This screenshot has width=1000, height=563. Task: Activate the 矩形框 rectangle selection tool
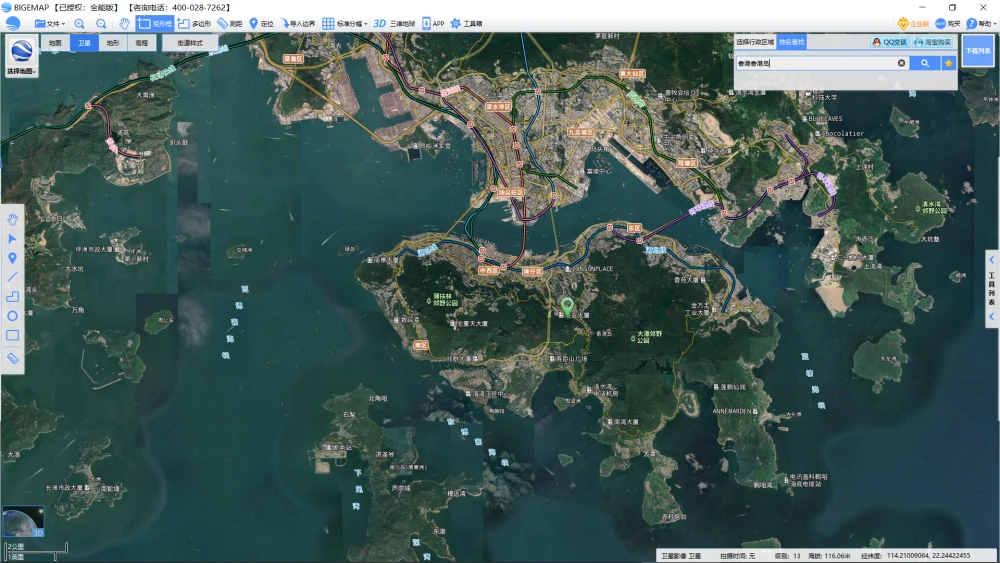click(x=155, y=24)
